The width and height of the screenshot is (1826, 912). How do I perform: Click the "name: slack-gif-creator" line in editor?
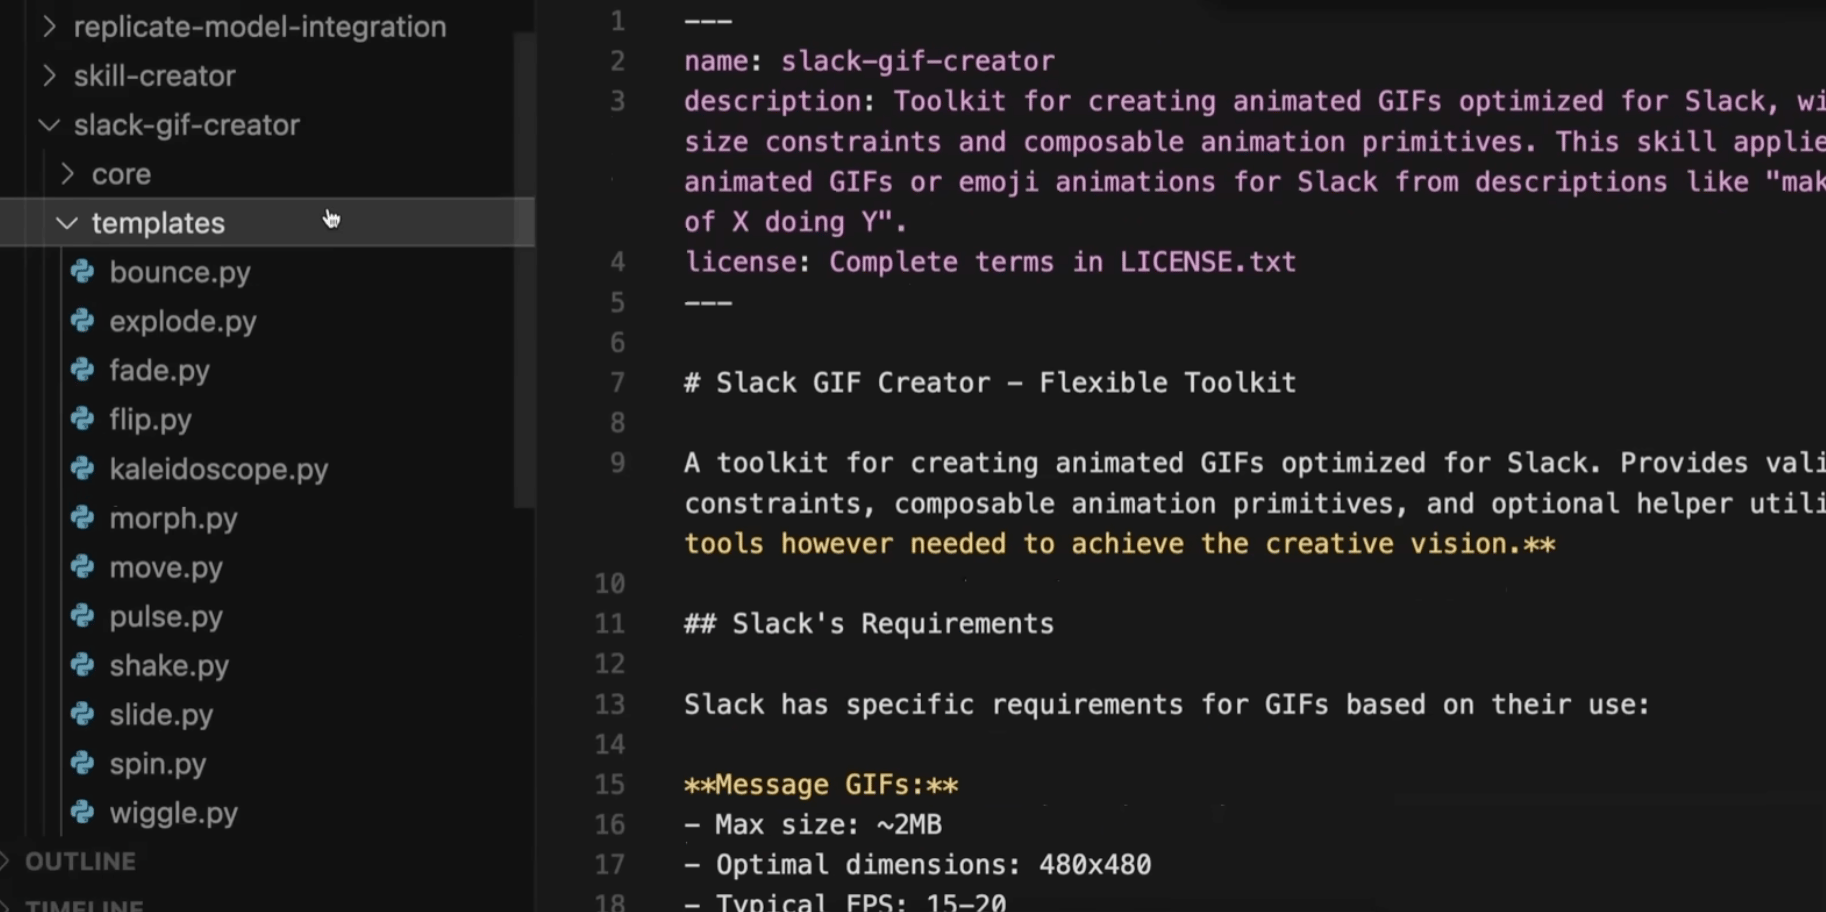point(869,61)
